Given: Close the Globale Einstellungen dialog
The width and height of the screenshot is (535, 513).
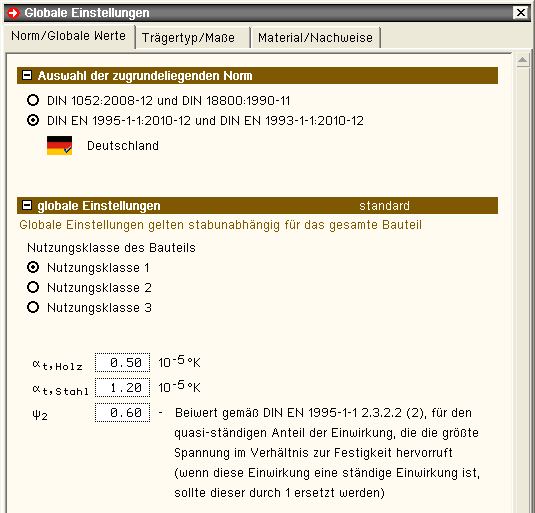Looking at the screenshot, I should (521, 13).
